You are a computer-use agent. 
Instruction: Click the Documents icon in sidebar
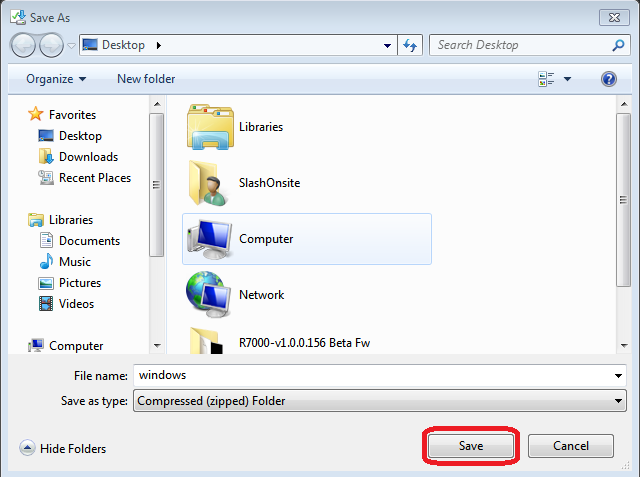click(46, 240)
